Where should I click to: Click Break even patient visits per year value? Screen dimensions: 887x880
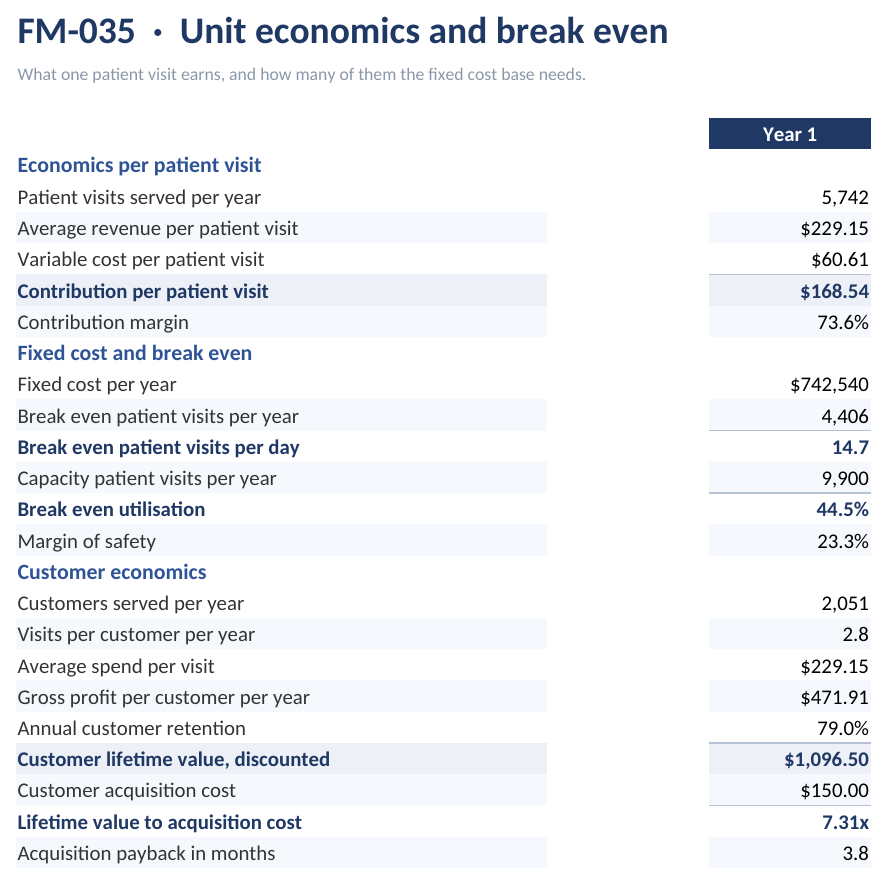pyautogui.click(x=845, y=416)
